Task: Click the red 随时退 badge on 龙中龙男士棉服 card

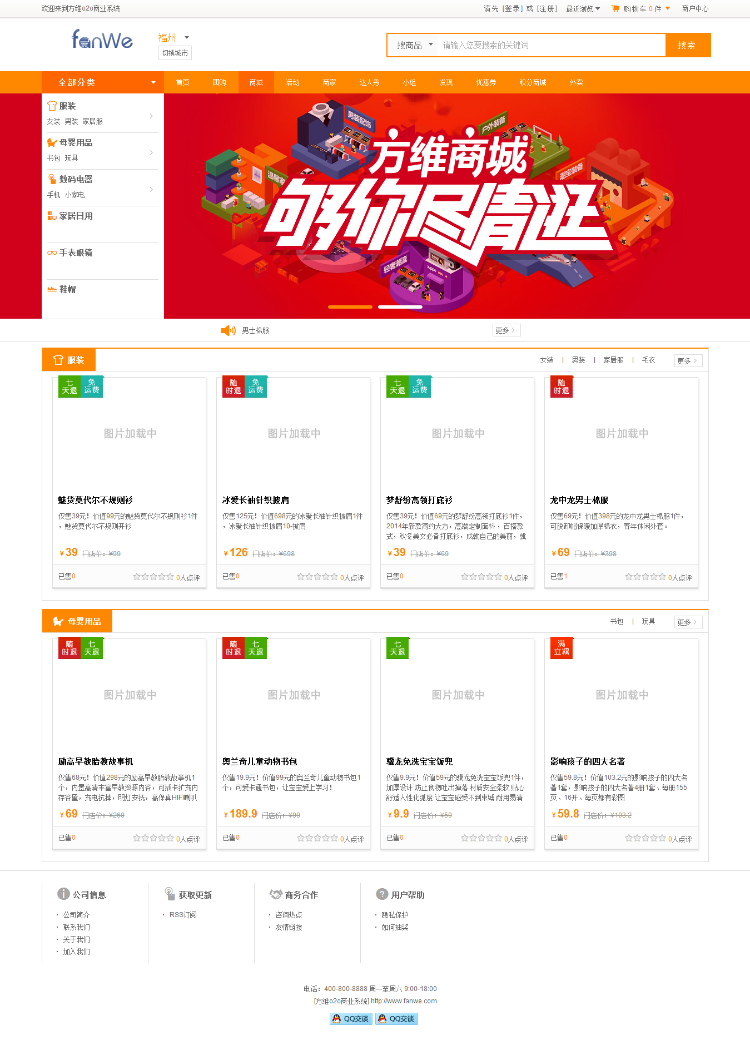Action: 561,387
